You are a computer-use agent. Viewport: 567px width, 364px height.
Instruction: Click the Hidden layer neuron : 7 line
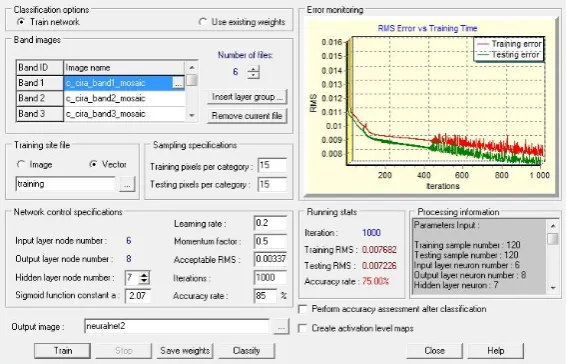tap(456, 285)
